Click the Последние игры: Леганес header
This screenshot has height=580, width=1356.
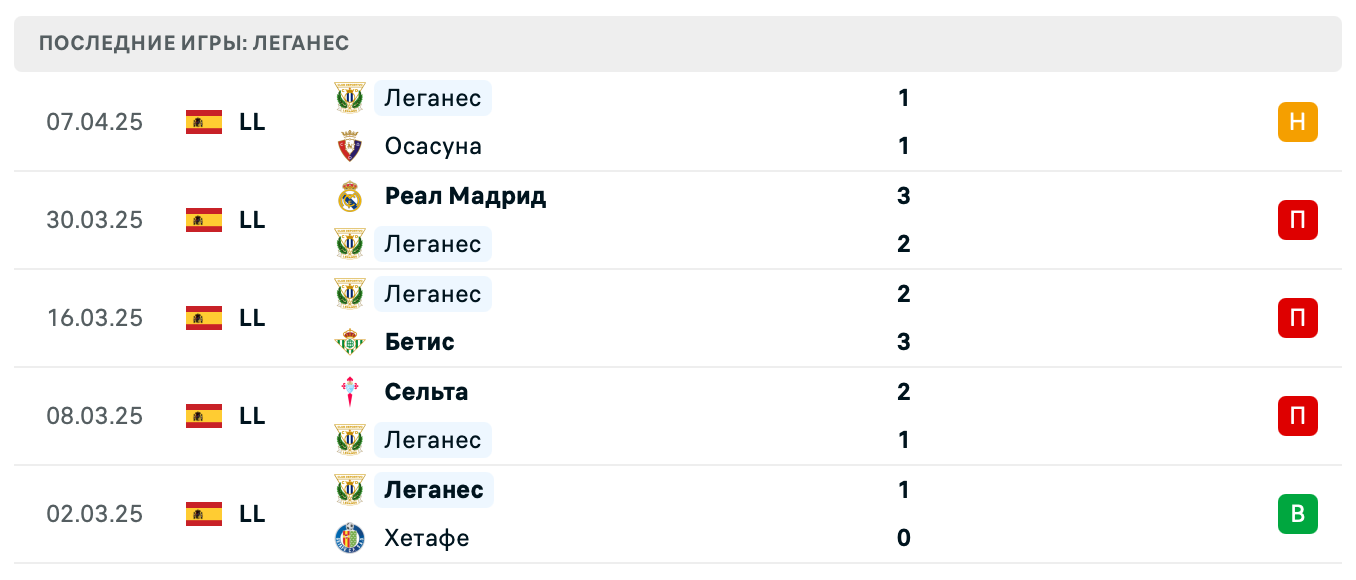click(194, 43)
